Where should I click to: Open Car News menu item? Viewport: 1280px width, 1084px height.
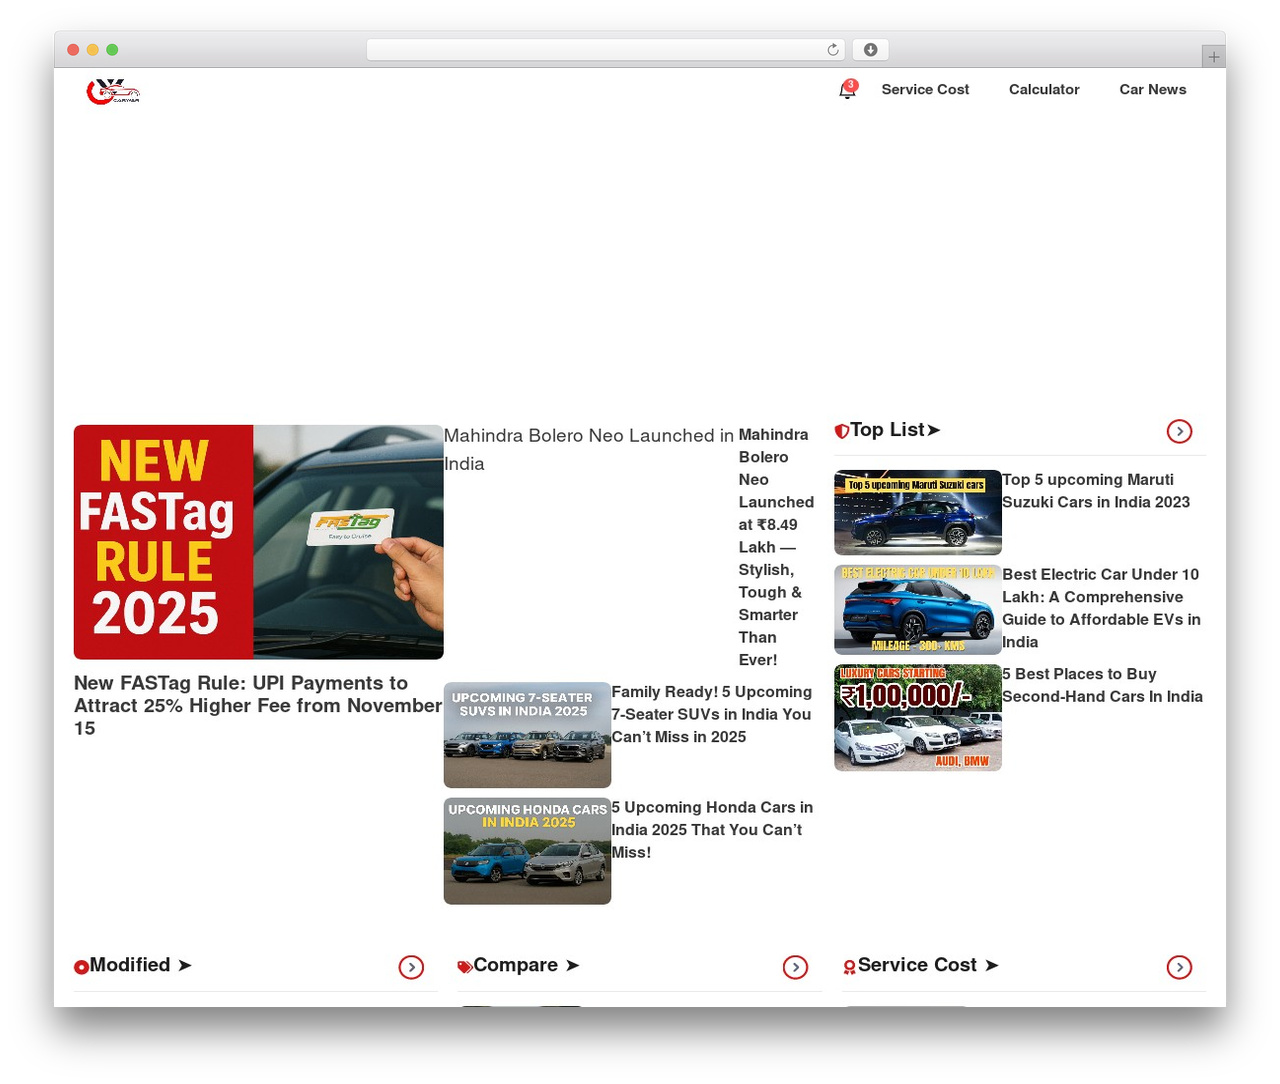click(x=1152, y=89)
